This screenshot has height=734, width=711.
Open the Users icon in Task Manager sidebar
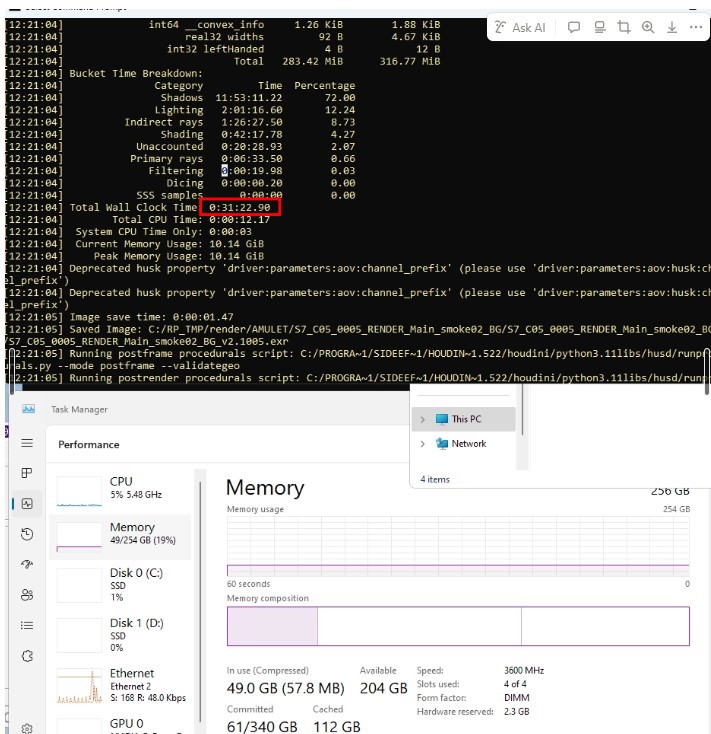pos(27,595)
